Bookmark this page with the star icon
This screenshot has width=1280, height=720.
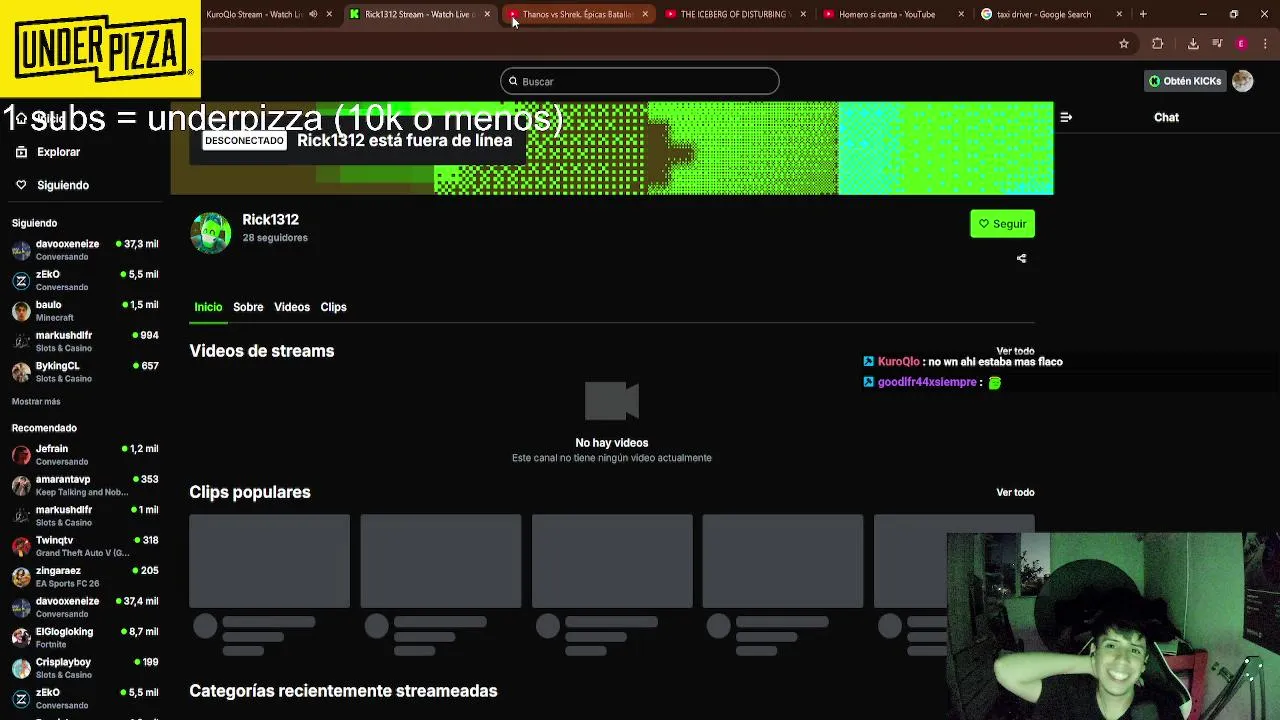pyautogui.click(x=1124, y=44)
